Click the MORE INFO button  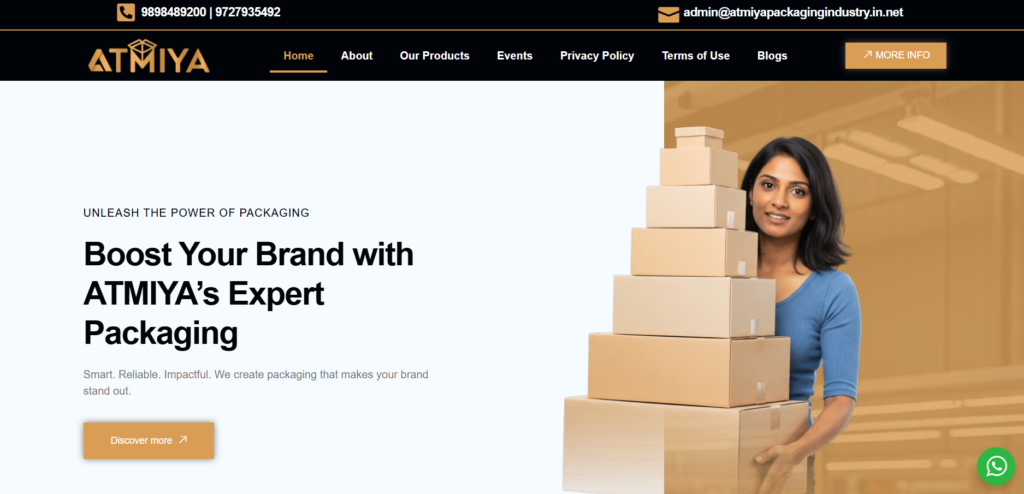click(x=895, y=56)
